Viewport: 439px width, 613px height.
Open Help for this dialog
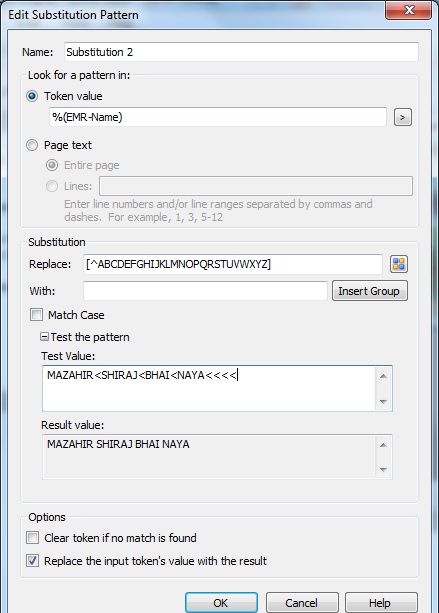(381, 602)
